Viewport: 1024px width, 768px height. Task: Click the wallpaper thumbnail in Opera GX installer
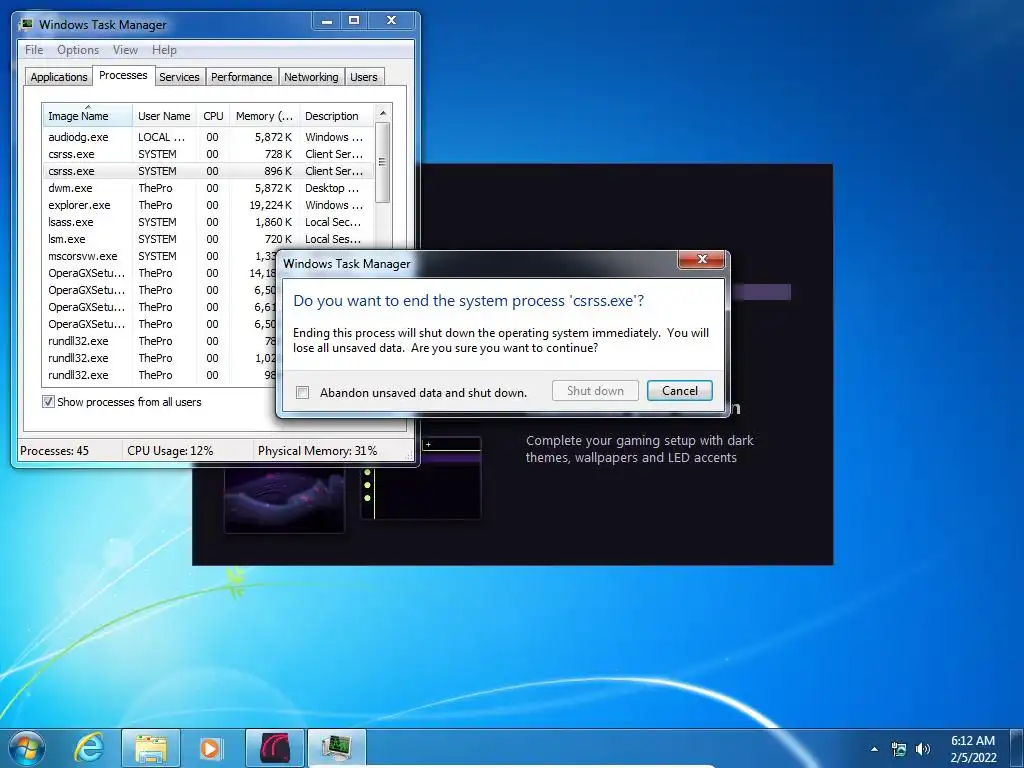click(284, 501)
